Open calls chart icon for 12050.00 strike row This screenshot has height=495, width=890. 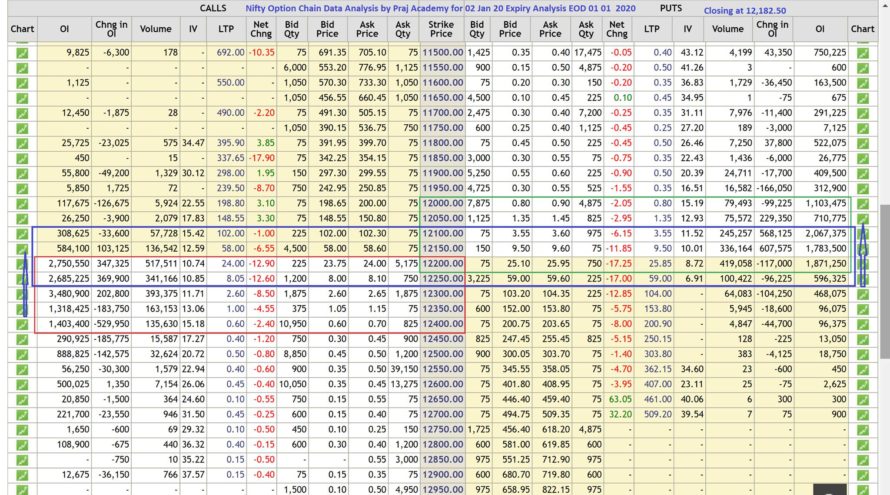22,219
